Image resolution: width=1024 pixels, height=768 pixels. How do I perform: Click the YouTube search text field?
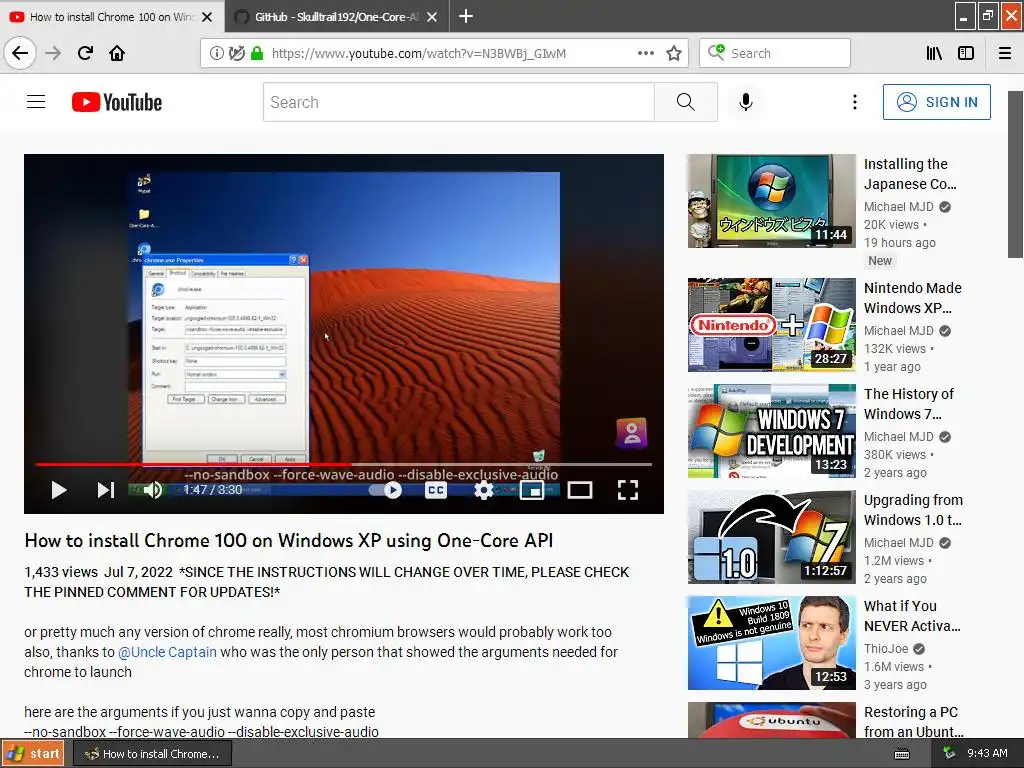point(458,102)
